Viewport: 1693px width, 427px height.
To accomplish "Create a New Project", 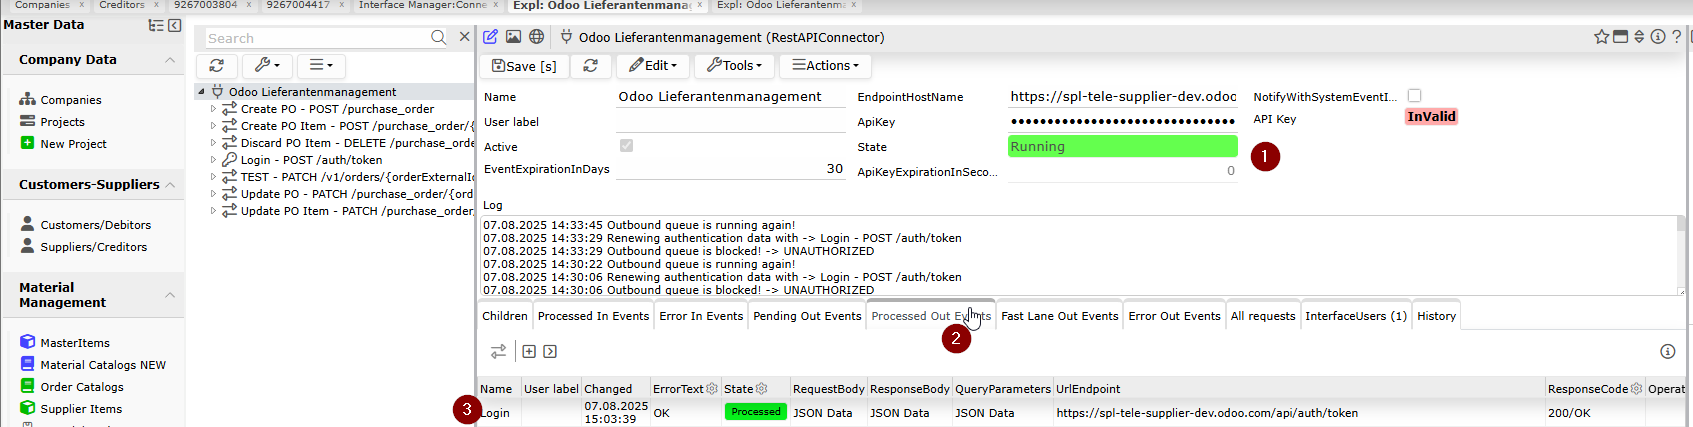I will (x=73, y=144).
